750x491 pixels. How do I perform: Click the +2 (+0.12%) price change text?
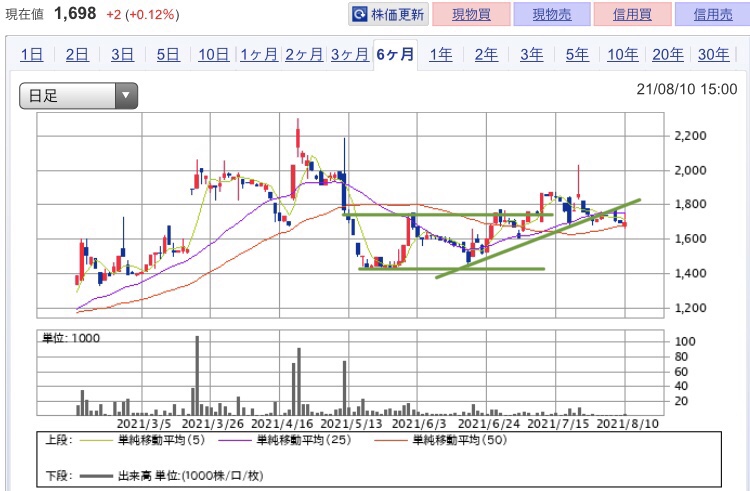143,14
